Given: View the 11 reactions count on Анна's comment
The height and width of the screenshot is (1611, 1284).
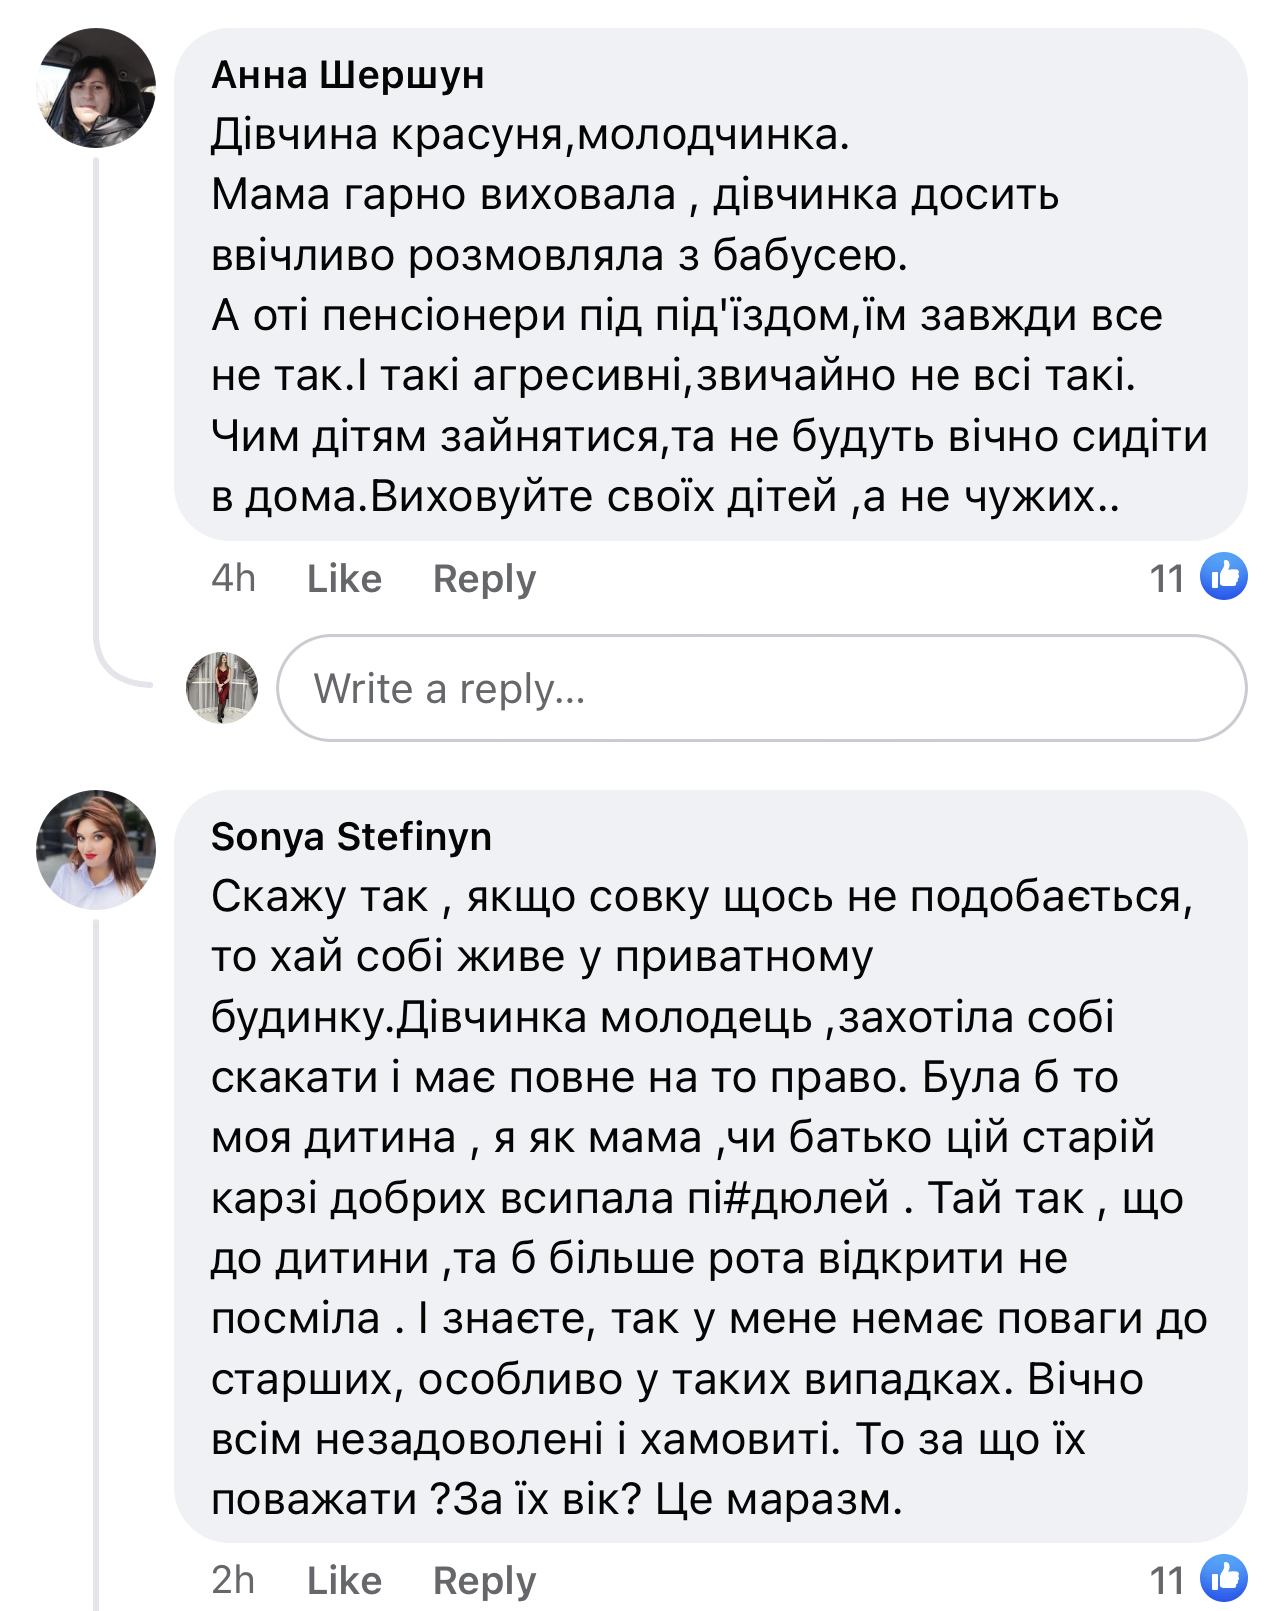Looking at the screenshot, I should (x=1166, y=579).
